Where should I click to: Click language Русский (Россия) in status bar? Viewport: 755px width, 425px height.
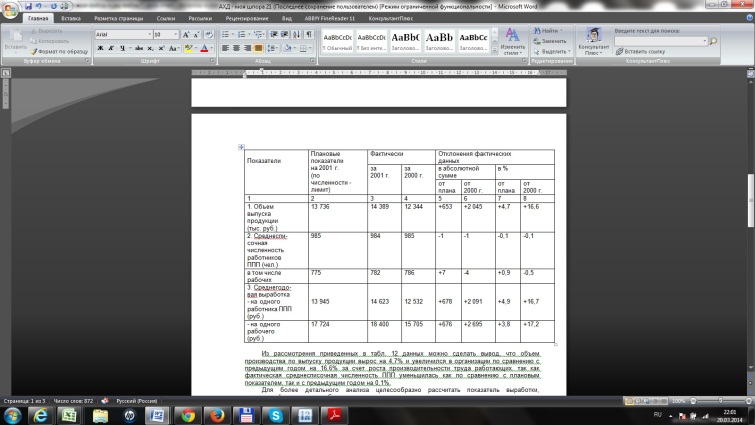[x=137, y=400]
